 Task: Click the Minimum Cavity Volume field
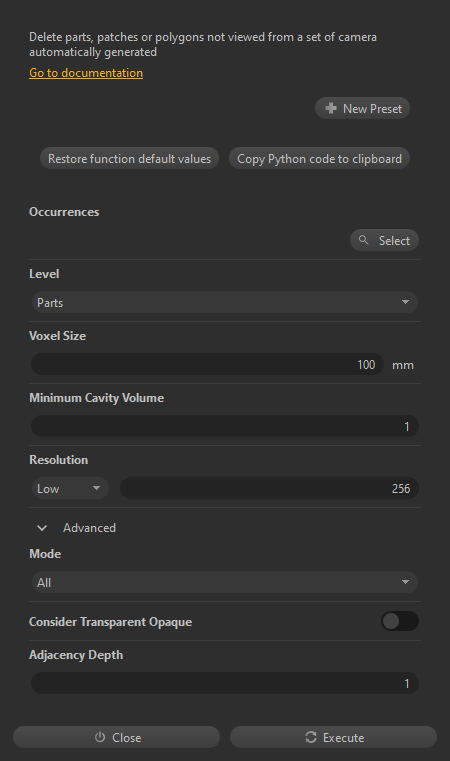[224, 427]
